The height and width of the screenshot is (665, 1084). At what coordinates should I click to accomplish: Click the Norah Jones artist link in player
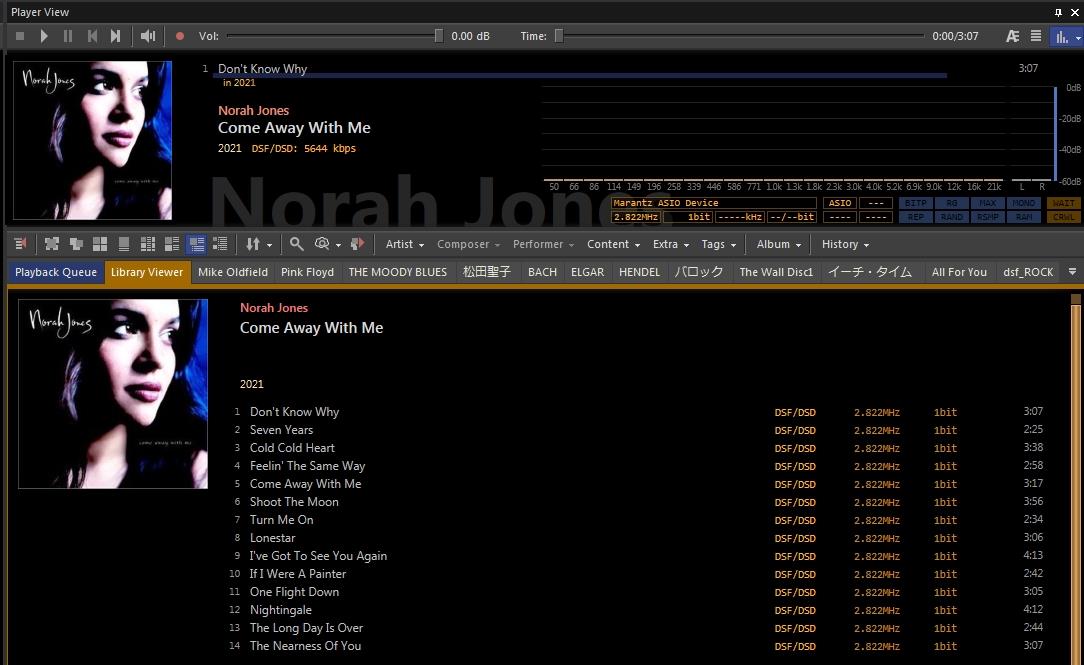253,111
